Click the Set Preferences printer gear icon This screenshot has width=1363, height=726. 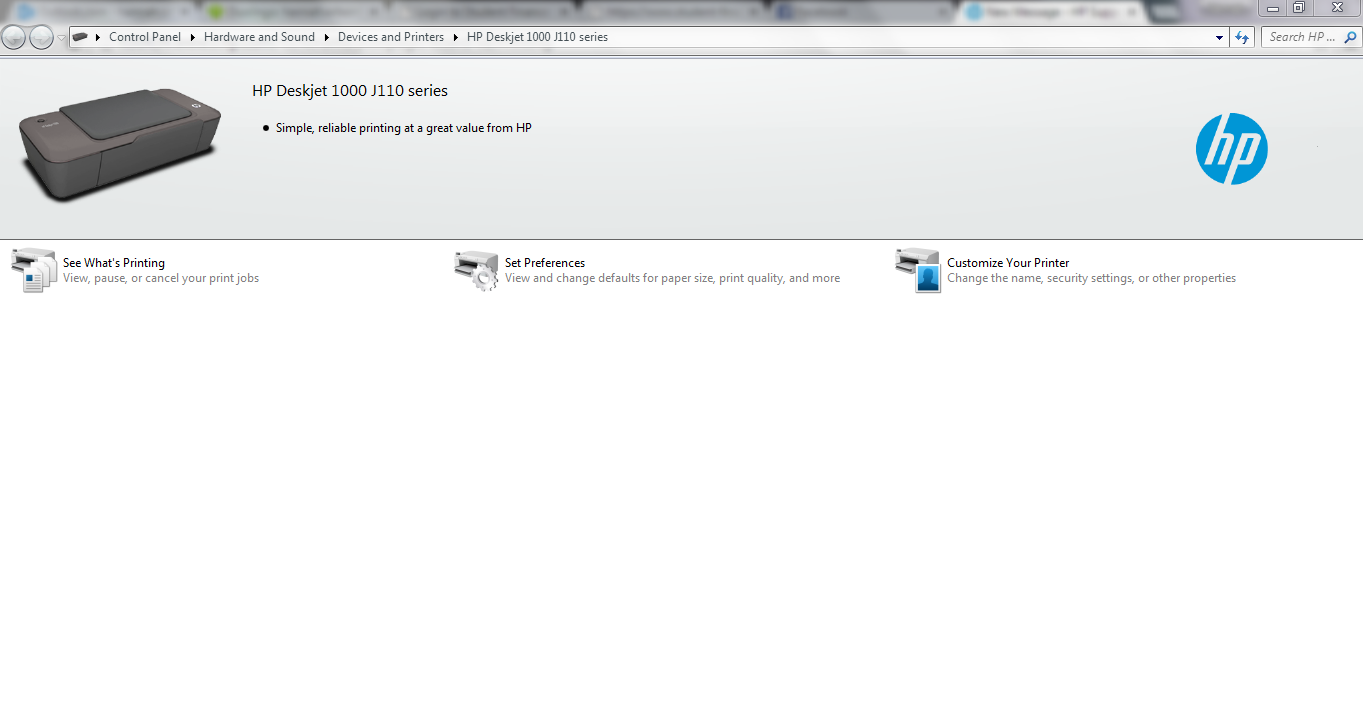pos(476,270)
